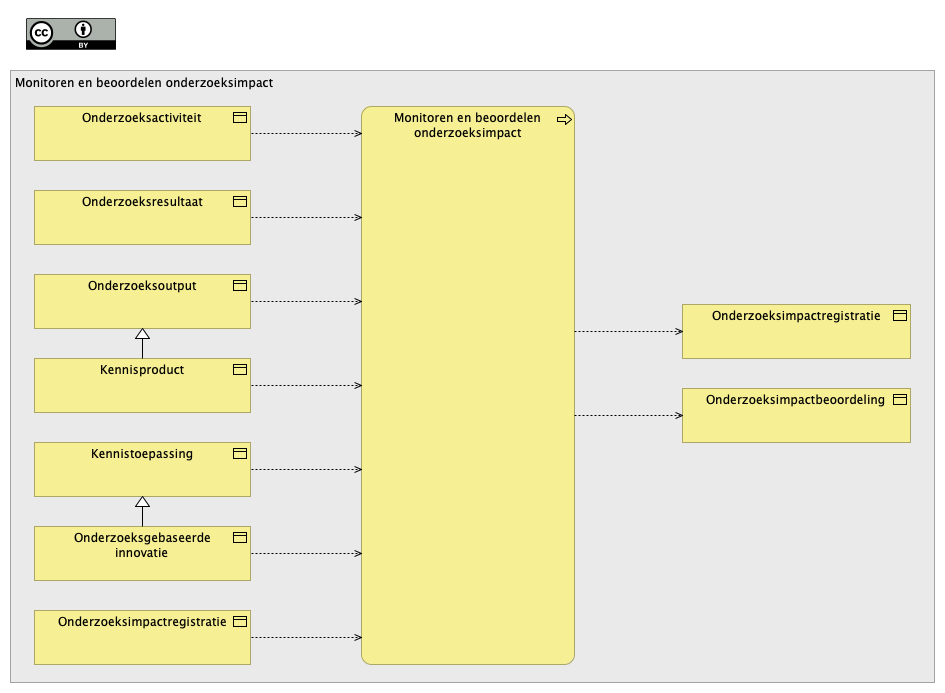Click the Onderzoeksimpactbeoordeling label
The height and width of the screenshot is (693, 945).
pyautogui.click(x=796, y=400)
